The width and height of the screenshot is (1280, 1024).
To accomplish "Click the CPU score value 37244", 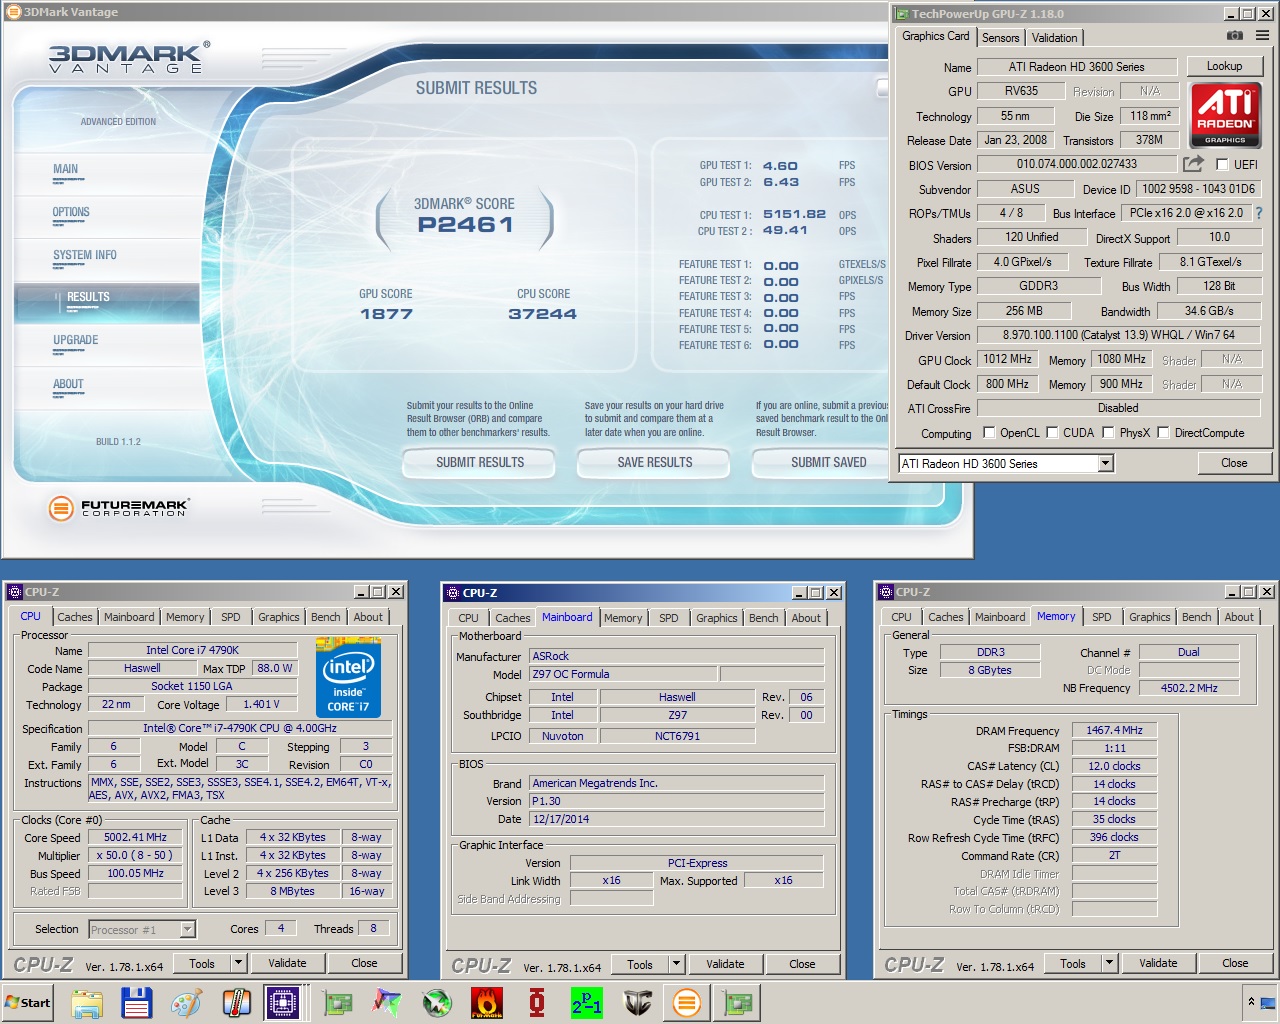I will [x=543, y=314].
